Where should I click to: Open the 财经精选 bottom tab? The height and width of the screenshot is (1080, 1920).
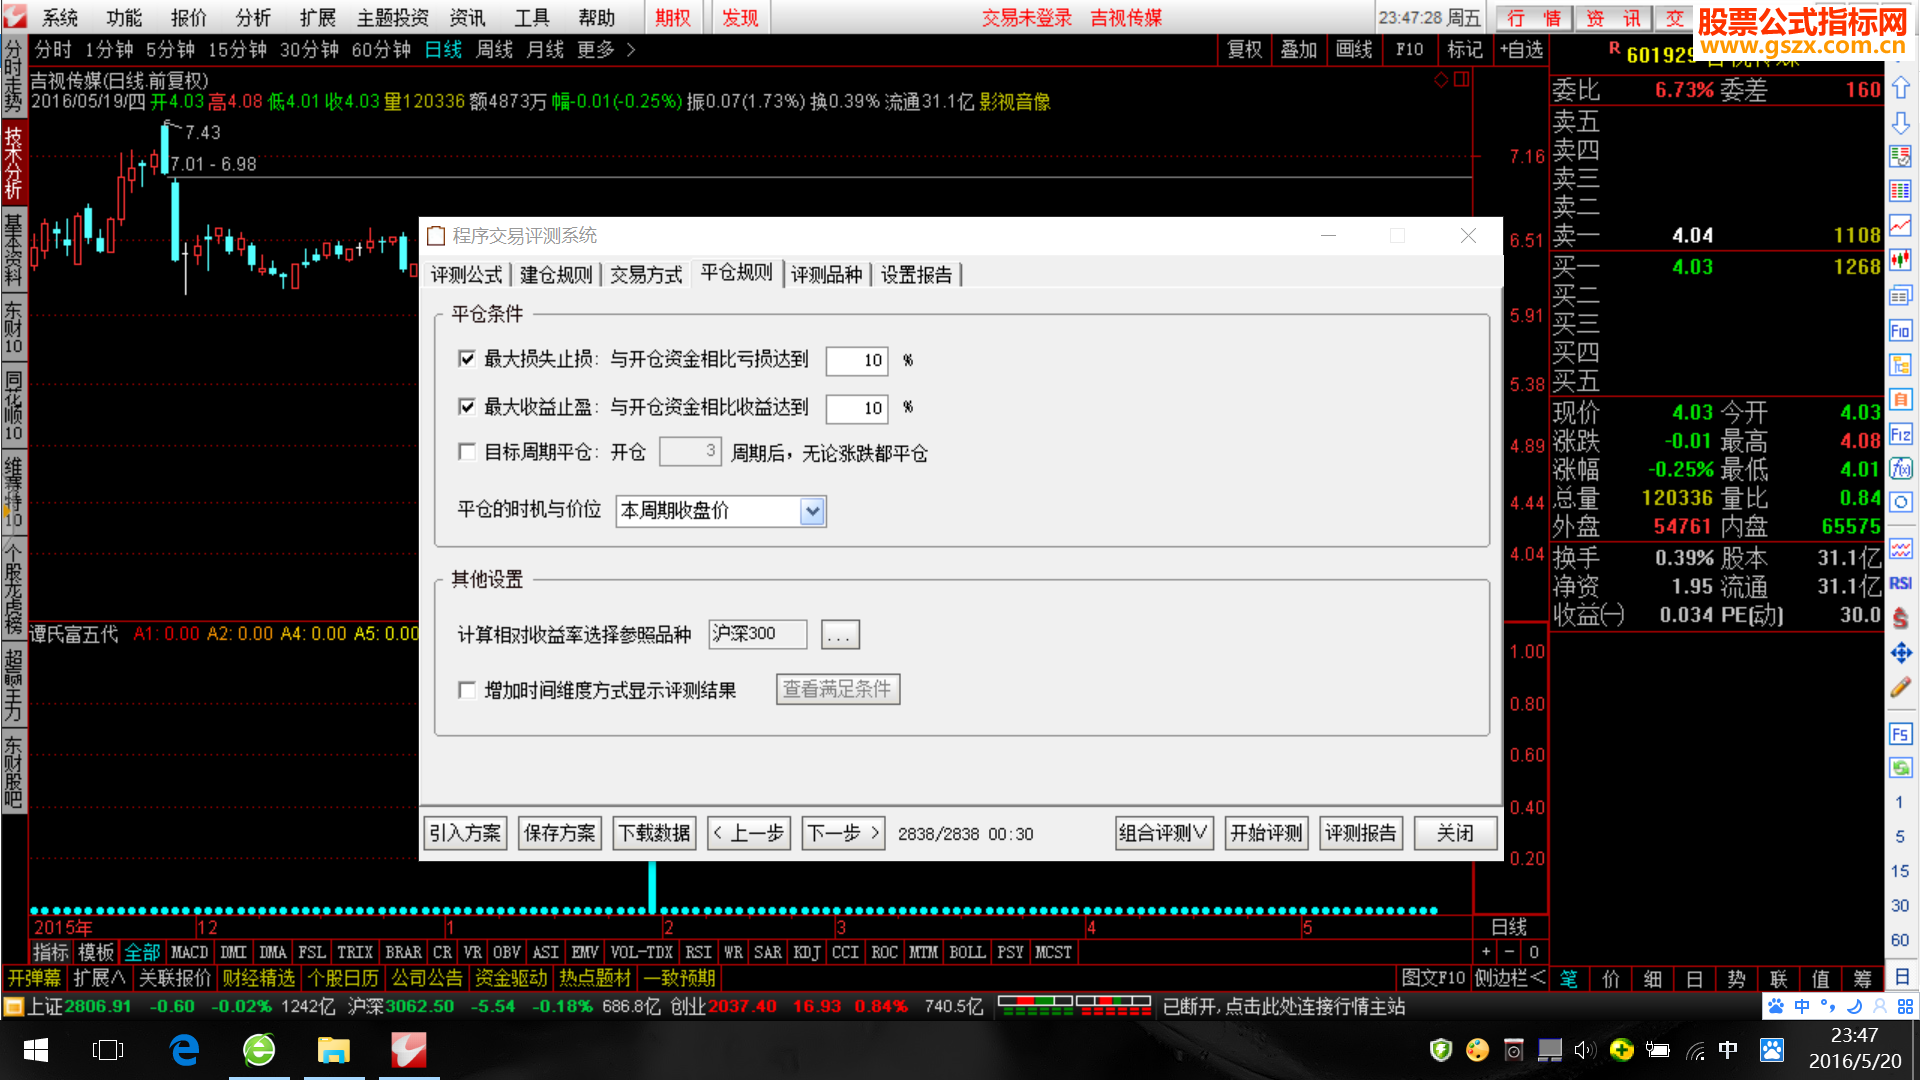pyautogui.click(x=259, y=978)
